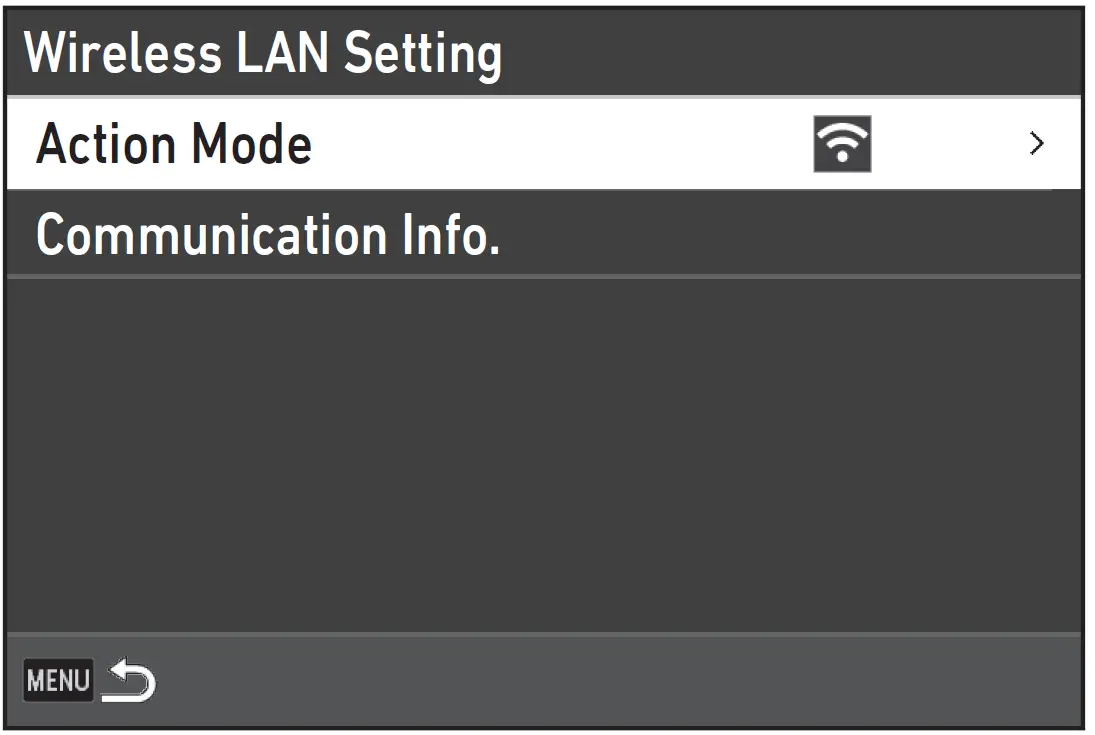Click blank space right of Communication Info.
The width and height of the screenshot is (1095, 735).
pos(780,234)
